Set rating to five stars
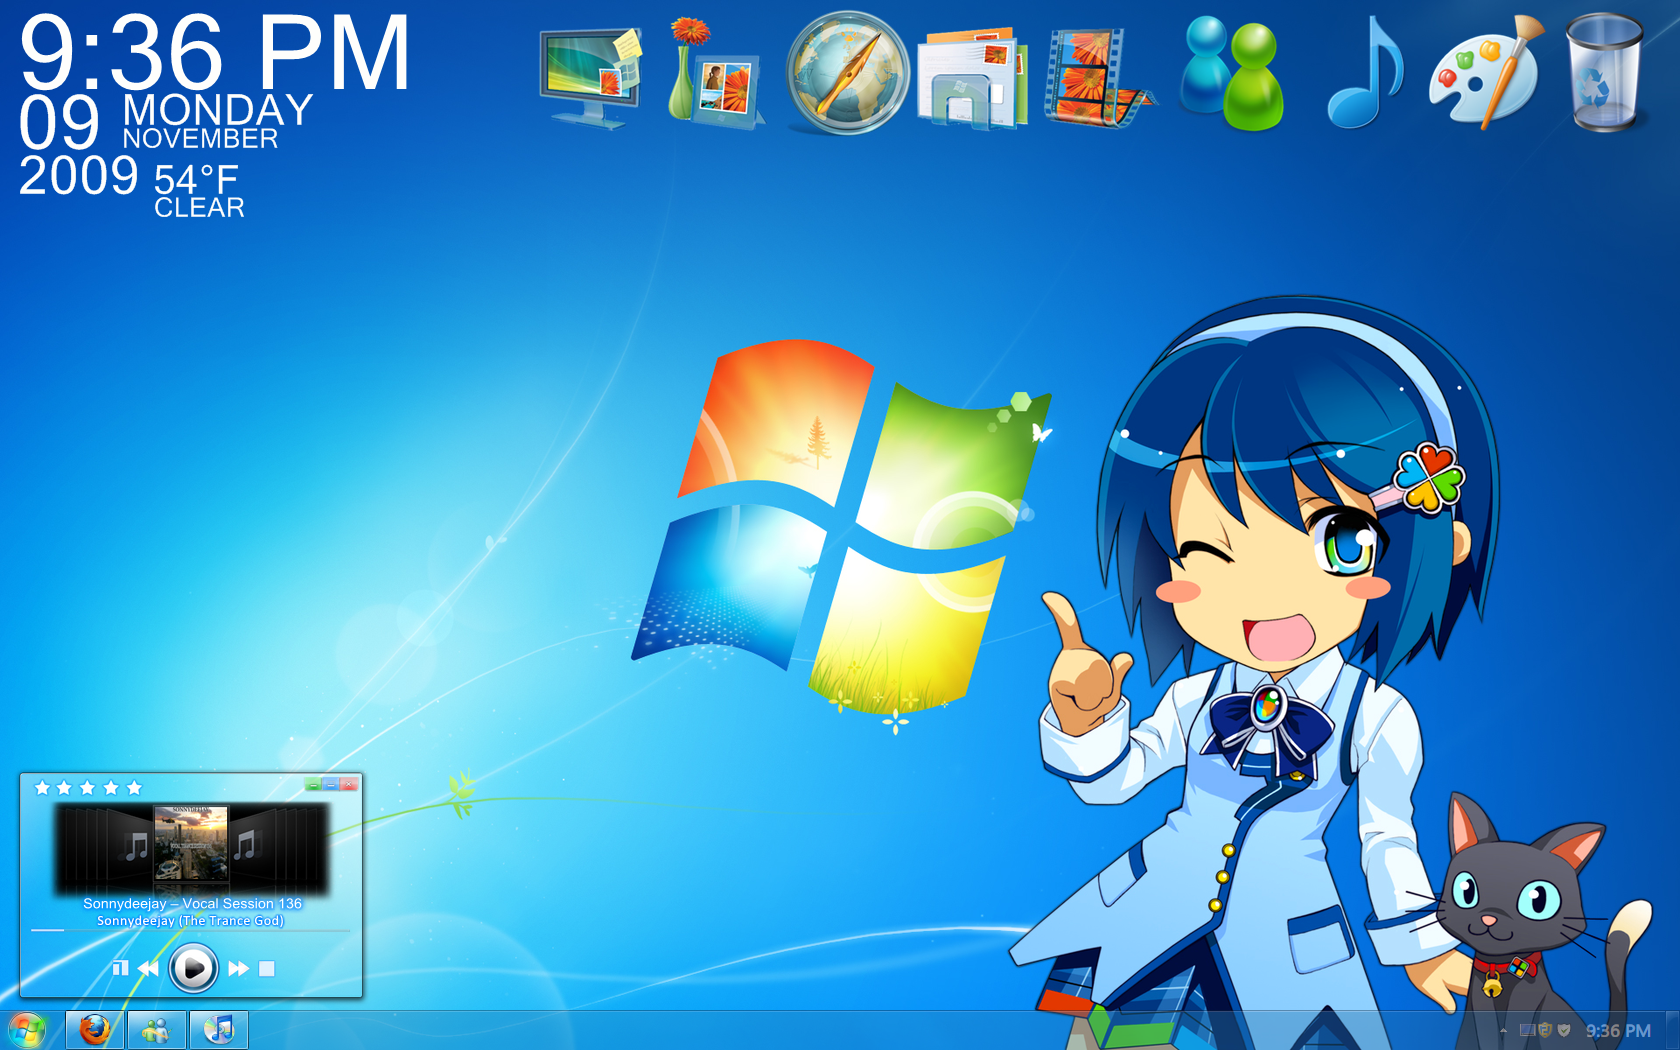 pyautogui.click(x=134, y=788)
